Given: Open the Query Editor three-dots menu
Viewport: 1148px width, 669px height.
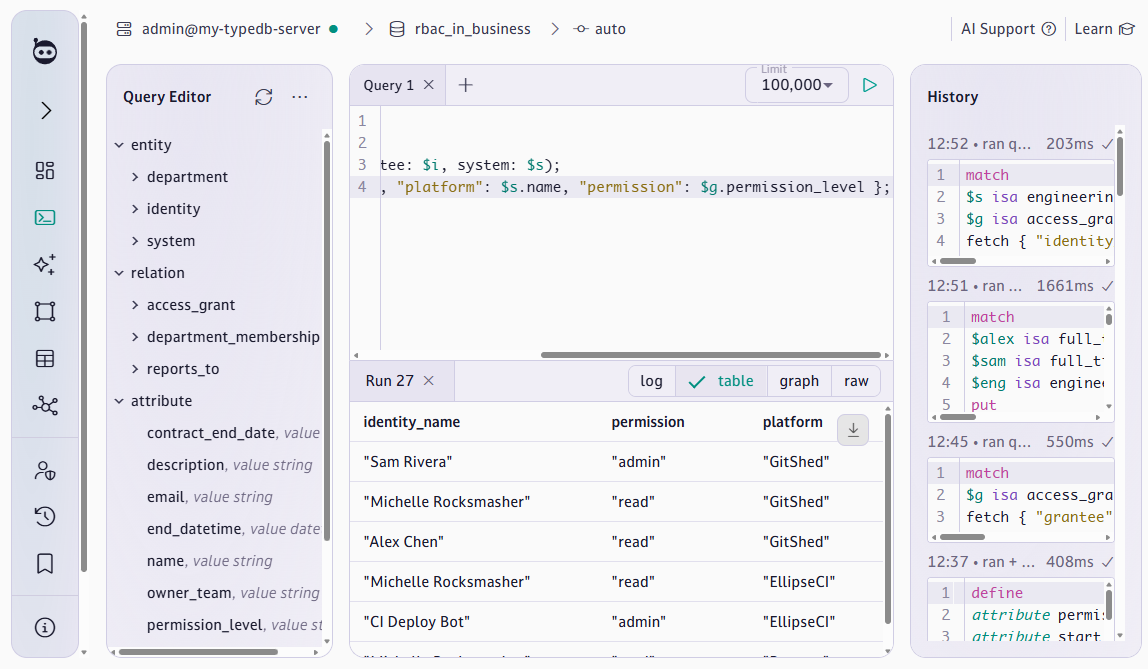Looking at the screenshot, I should 299,97.
